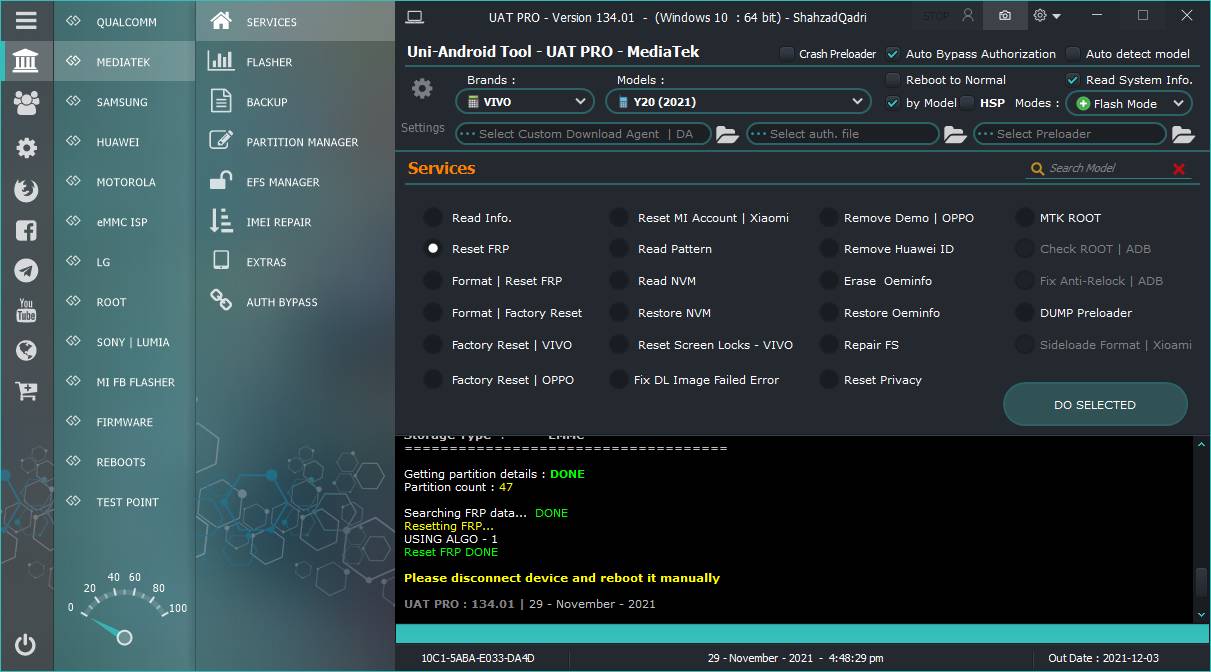Open EFS Manager menu item
The width and height of the screenshot is (1211, 672).
[295, 181]
